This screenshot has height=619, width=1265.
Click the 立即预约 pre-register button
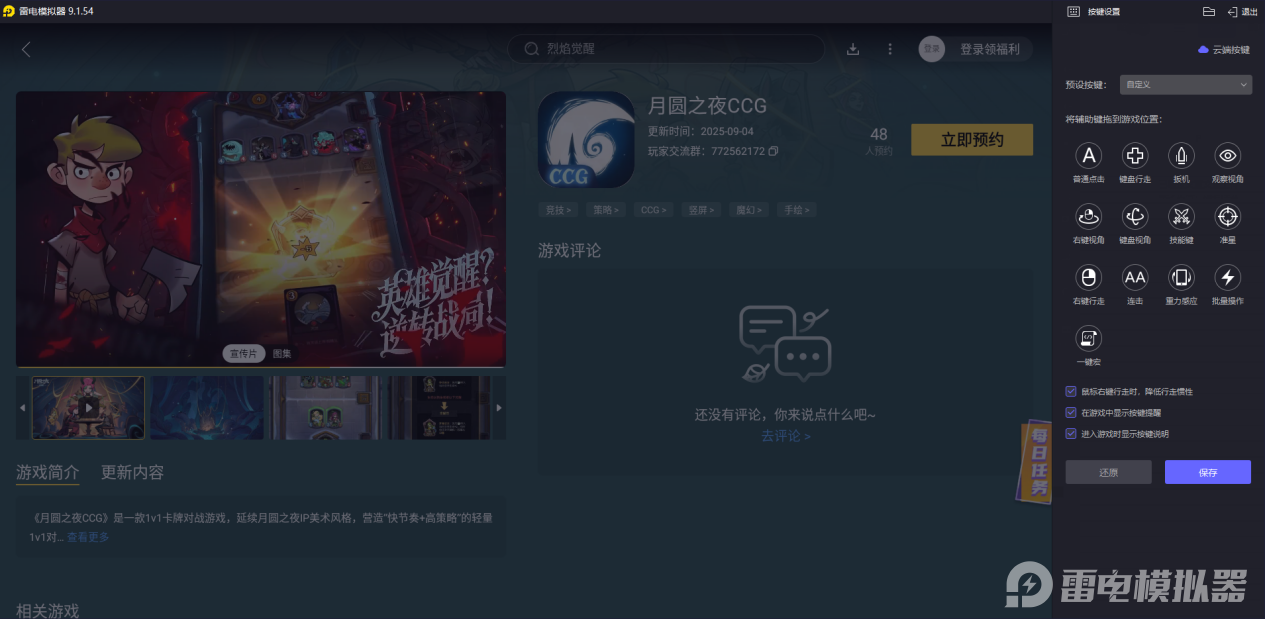coord(971,140)
